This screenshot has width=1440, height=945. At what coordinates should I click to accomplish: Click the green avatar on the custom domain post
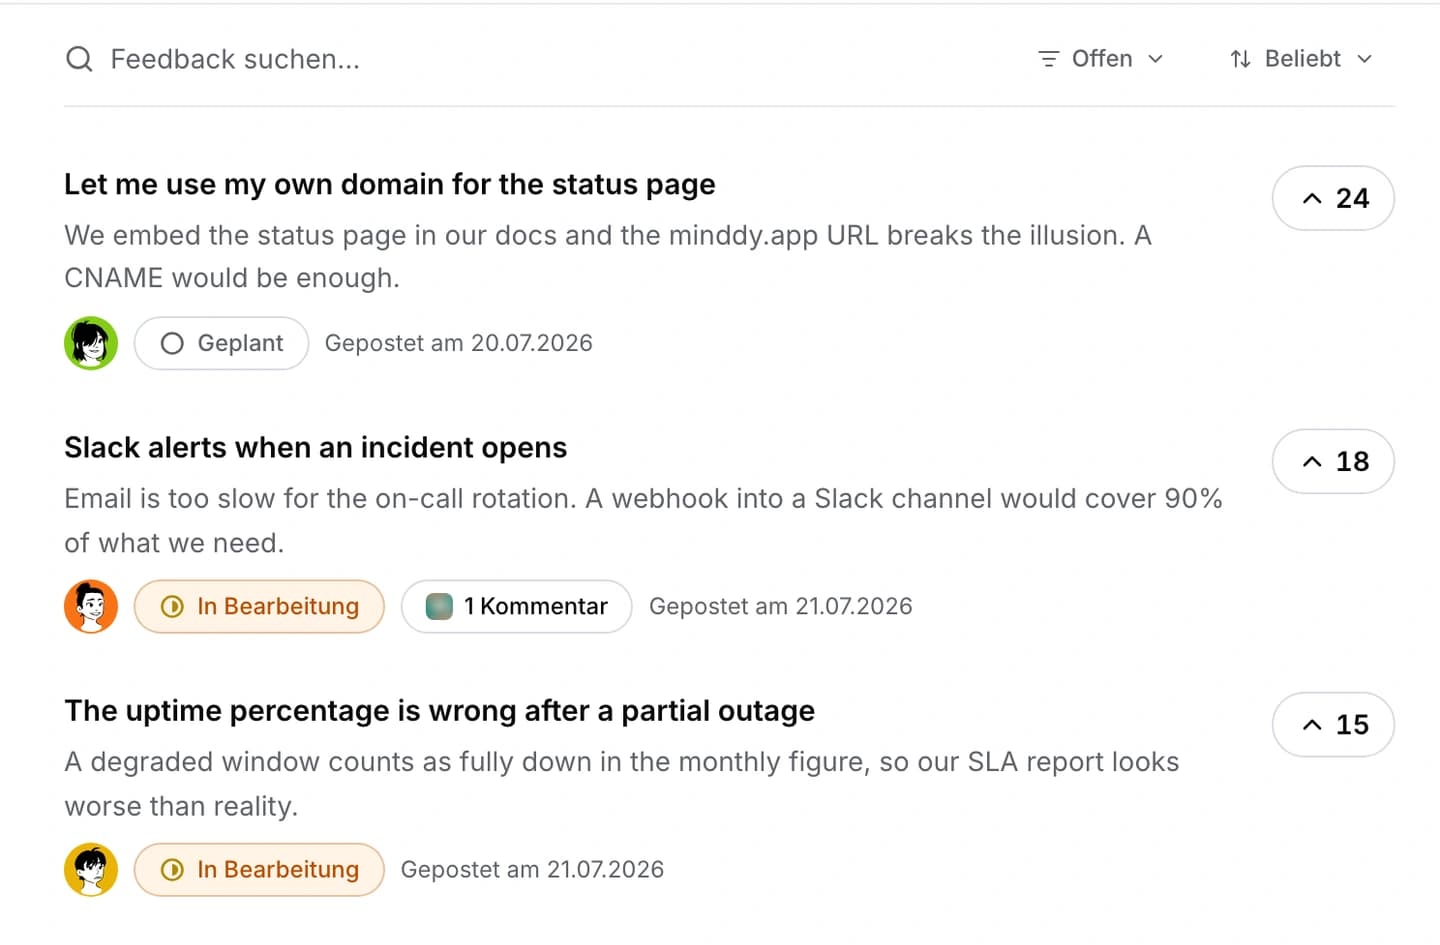[x=91, y=343]
